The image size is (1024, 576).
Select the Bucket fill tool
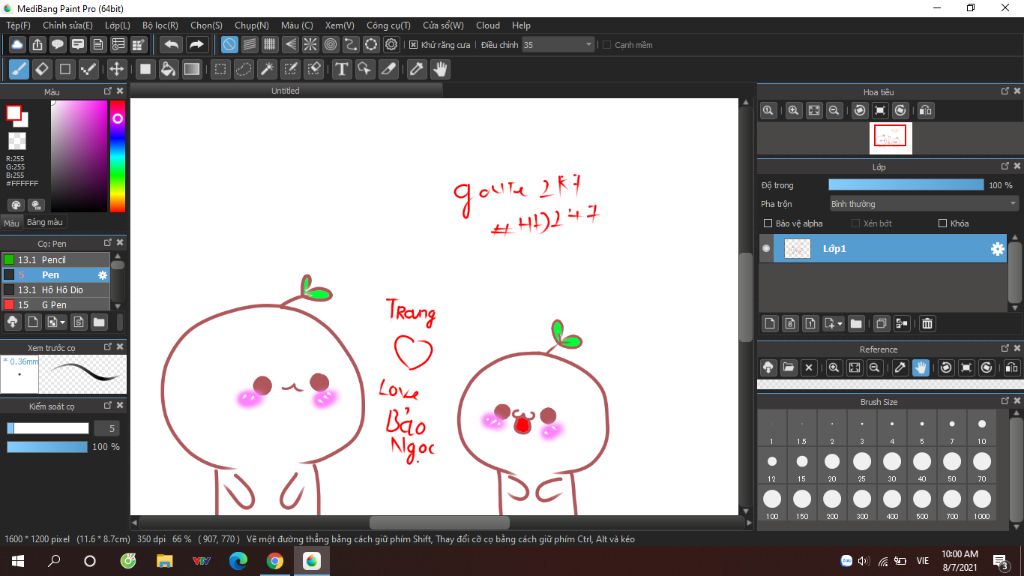(x=168, y=69)
